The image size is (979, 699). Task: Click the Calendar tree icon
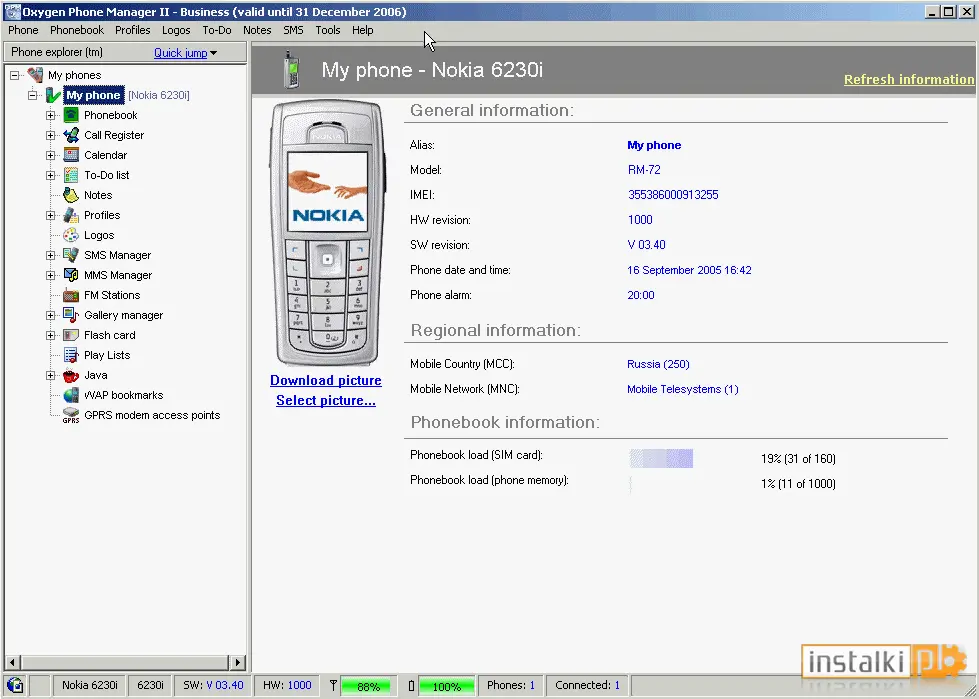tap(71, 155)
